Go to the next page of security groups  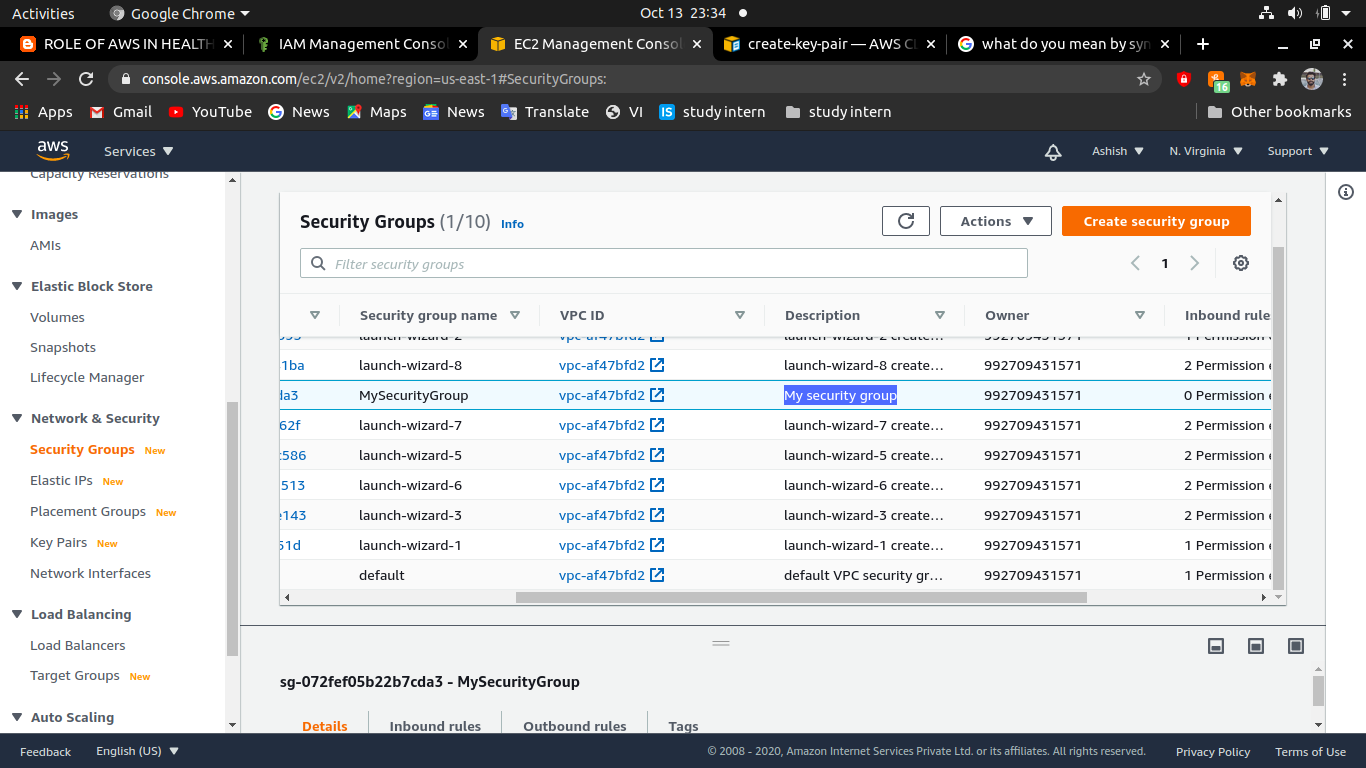[1194, 263]
